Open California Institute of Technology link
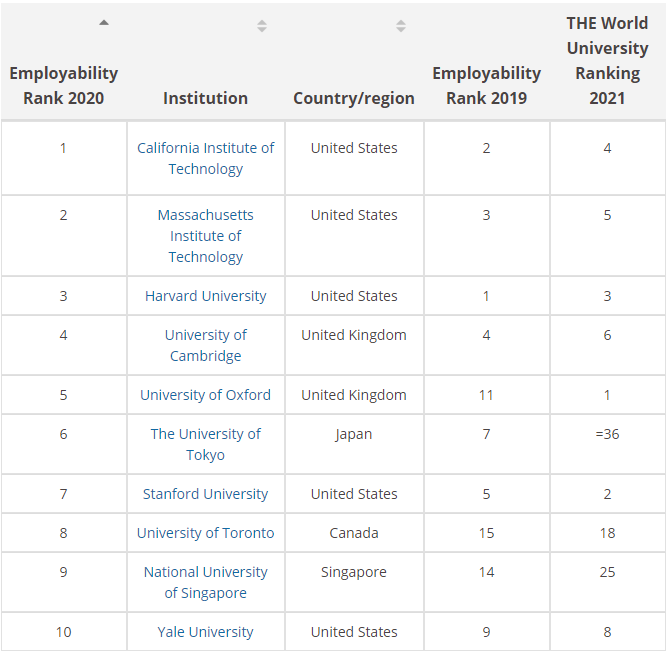The width and height of the screenshot is (668, 652). pyautogui.click(x=206, y=159)
